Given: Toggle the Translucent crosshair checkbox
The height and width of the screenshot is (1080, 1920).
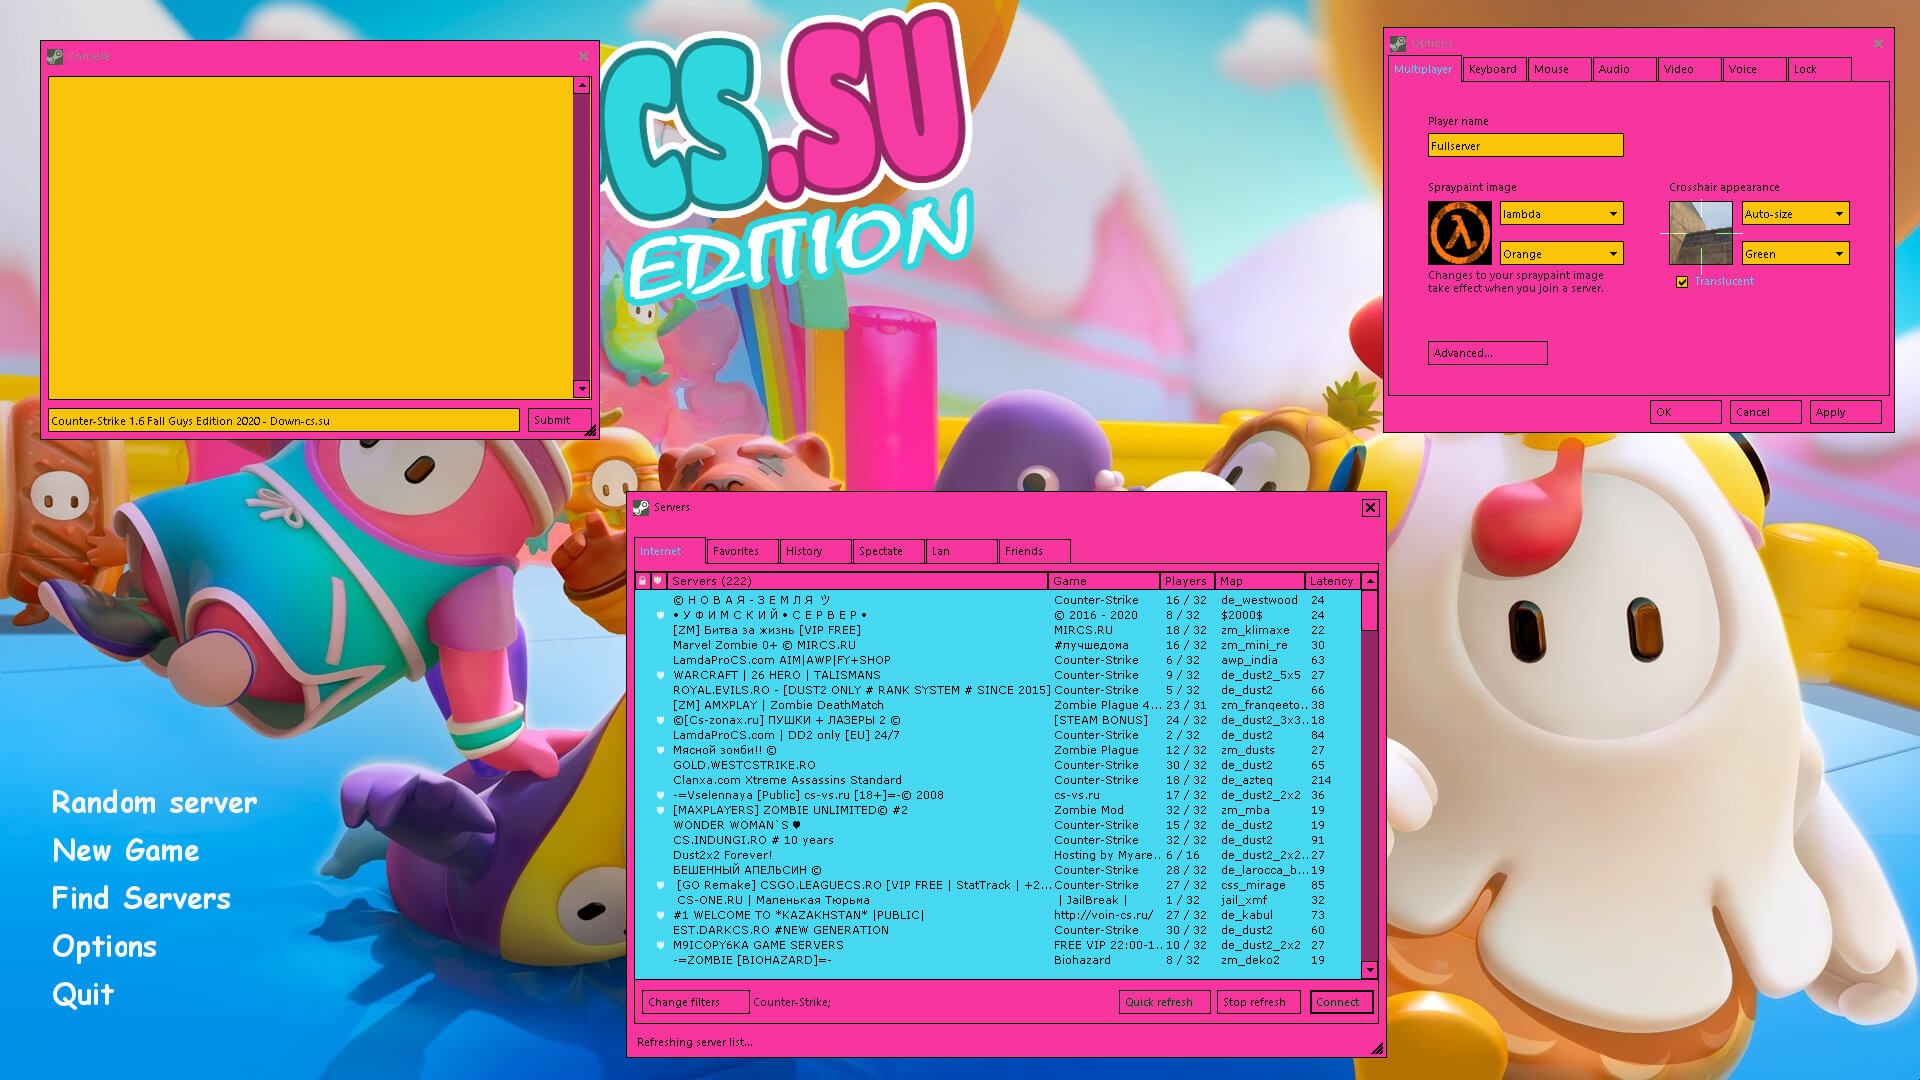Looking at the screenshot, I should 1682,282.
